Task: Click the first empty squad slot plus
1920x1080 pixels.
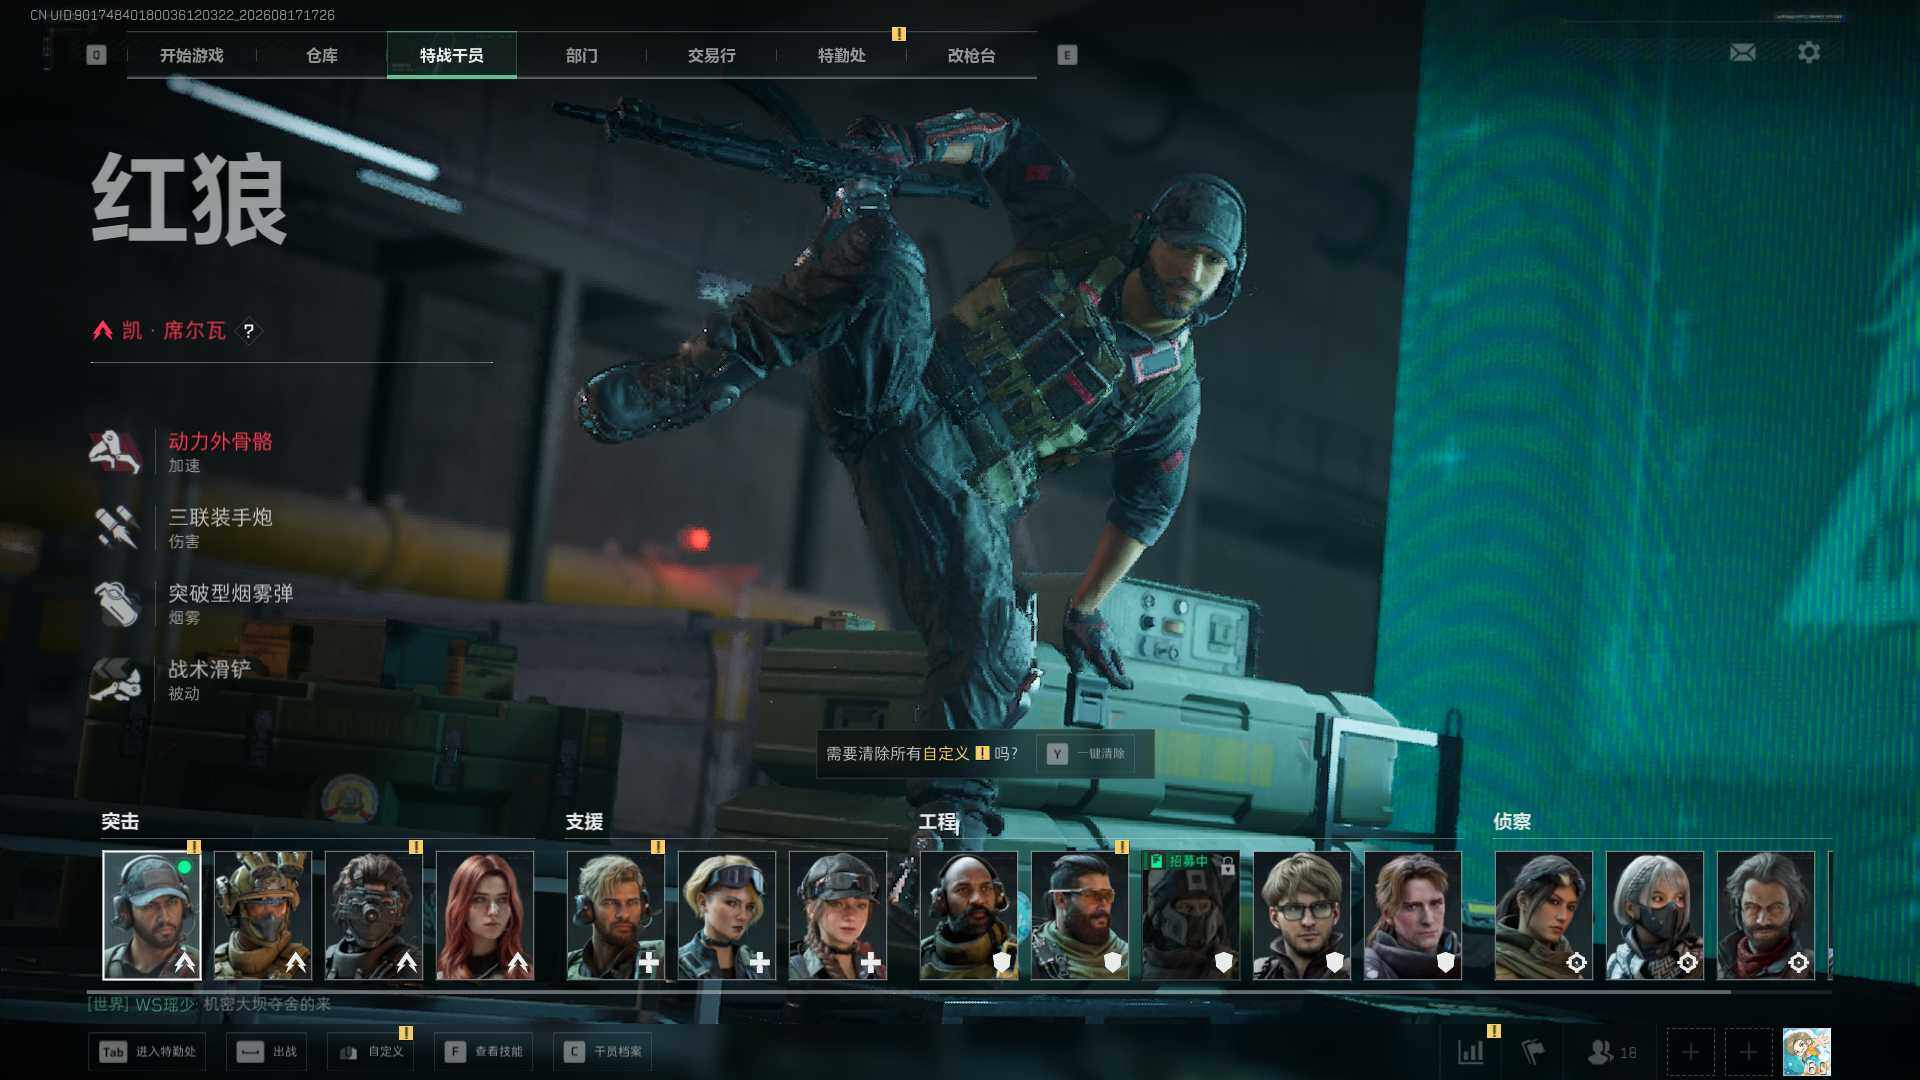Action: coord(1690,1052)
